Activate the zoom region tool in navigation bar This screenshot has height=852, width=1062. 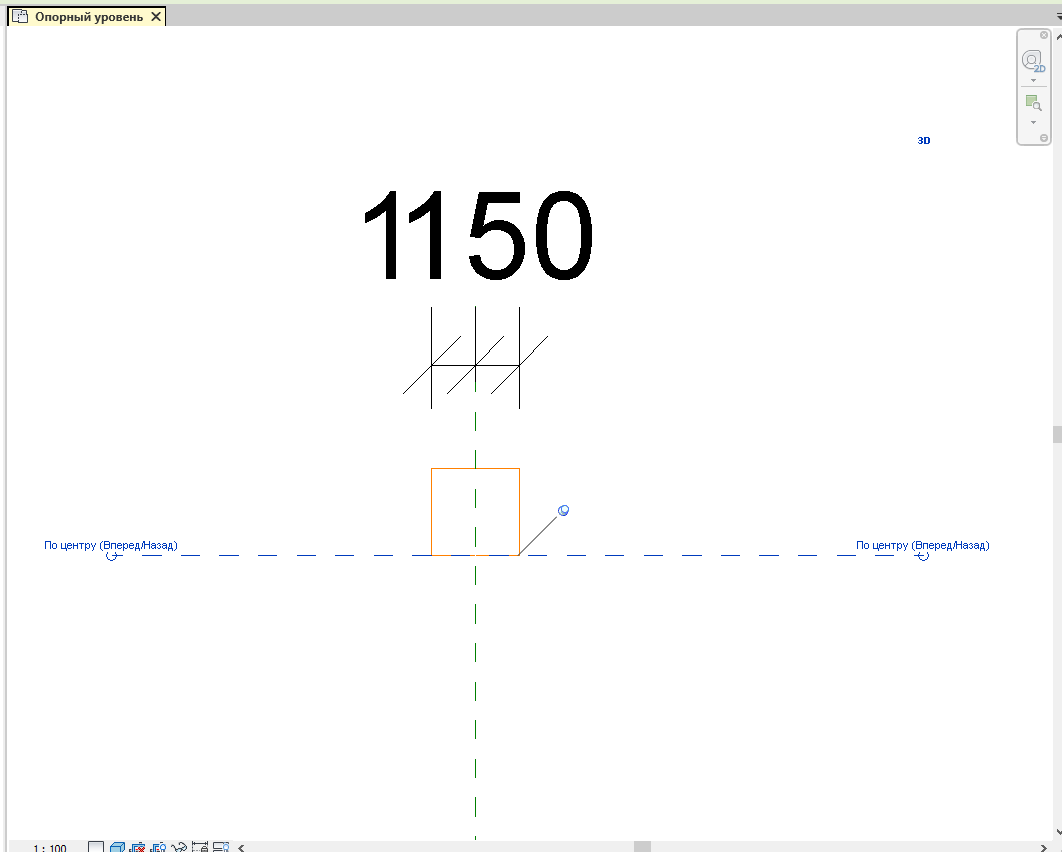pos(1033,103)
